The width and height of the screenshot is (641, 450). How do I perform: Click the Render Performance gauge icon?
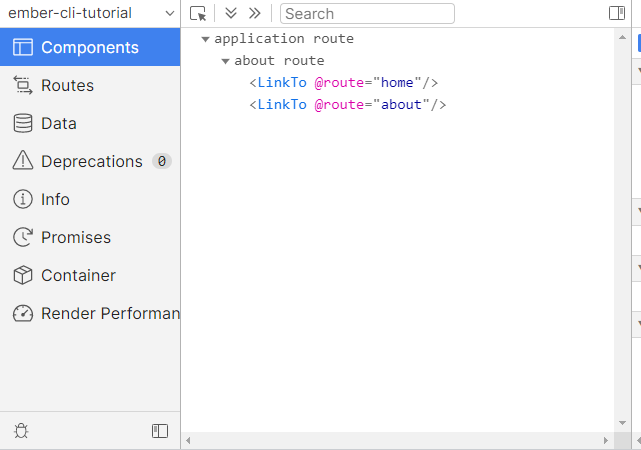(x=23, y=313)
